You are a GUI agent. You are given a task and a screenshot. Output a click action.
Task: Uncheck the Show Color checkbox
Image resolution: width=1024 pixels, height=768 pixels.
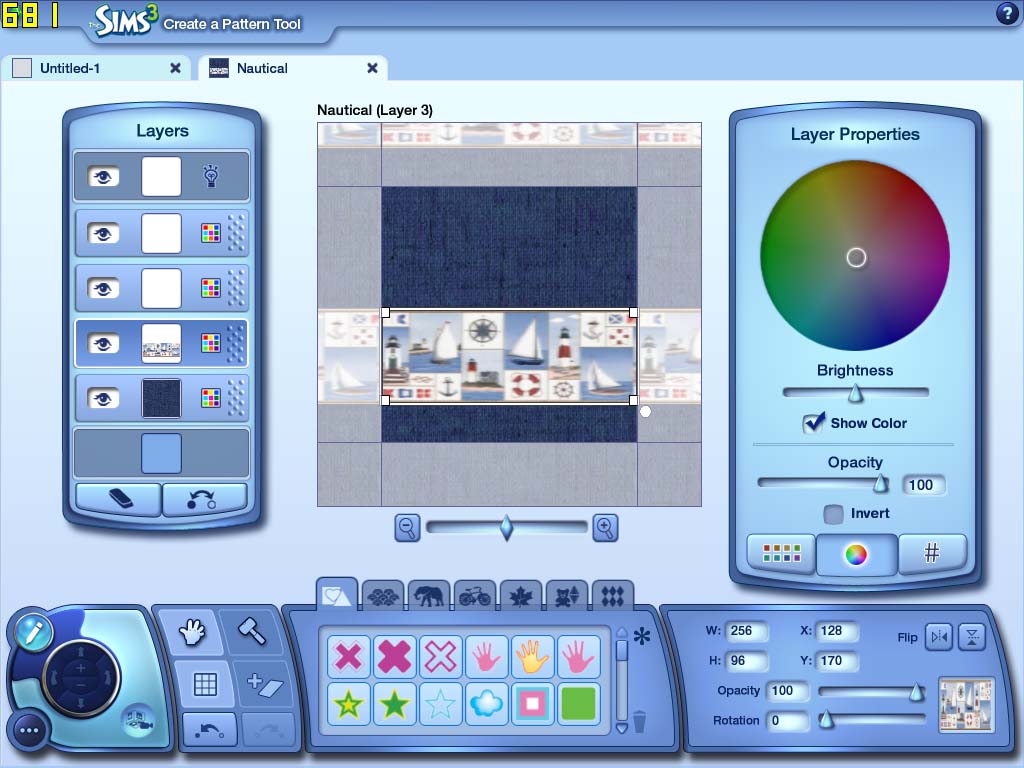click(814, 423)
